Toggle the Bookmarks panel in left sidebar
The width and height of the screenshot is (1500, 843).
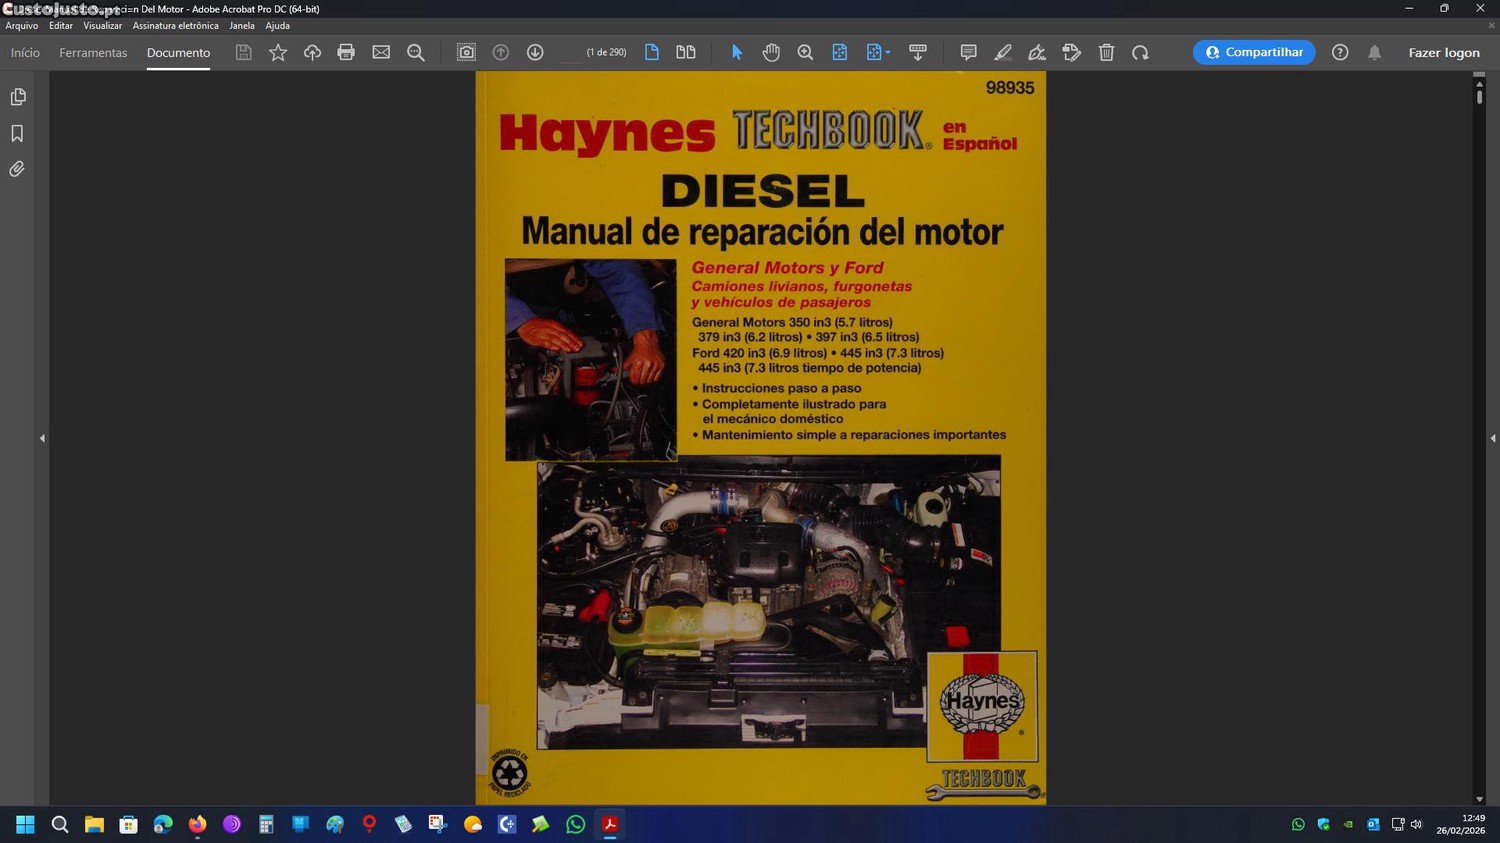pyautogui.click(x=17, y=133)
